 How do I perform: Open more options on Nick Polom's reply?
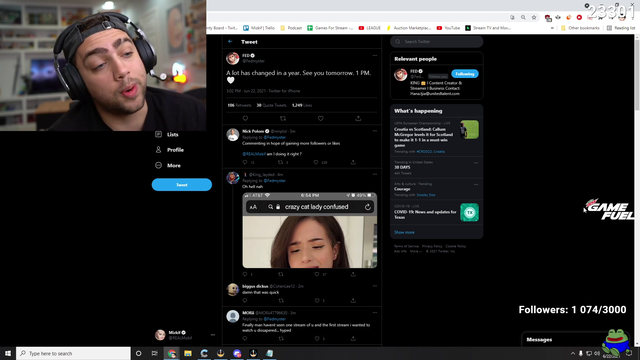pyautogui.click(x=375, y=131)
